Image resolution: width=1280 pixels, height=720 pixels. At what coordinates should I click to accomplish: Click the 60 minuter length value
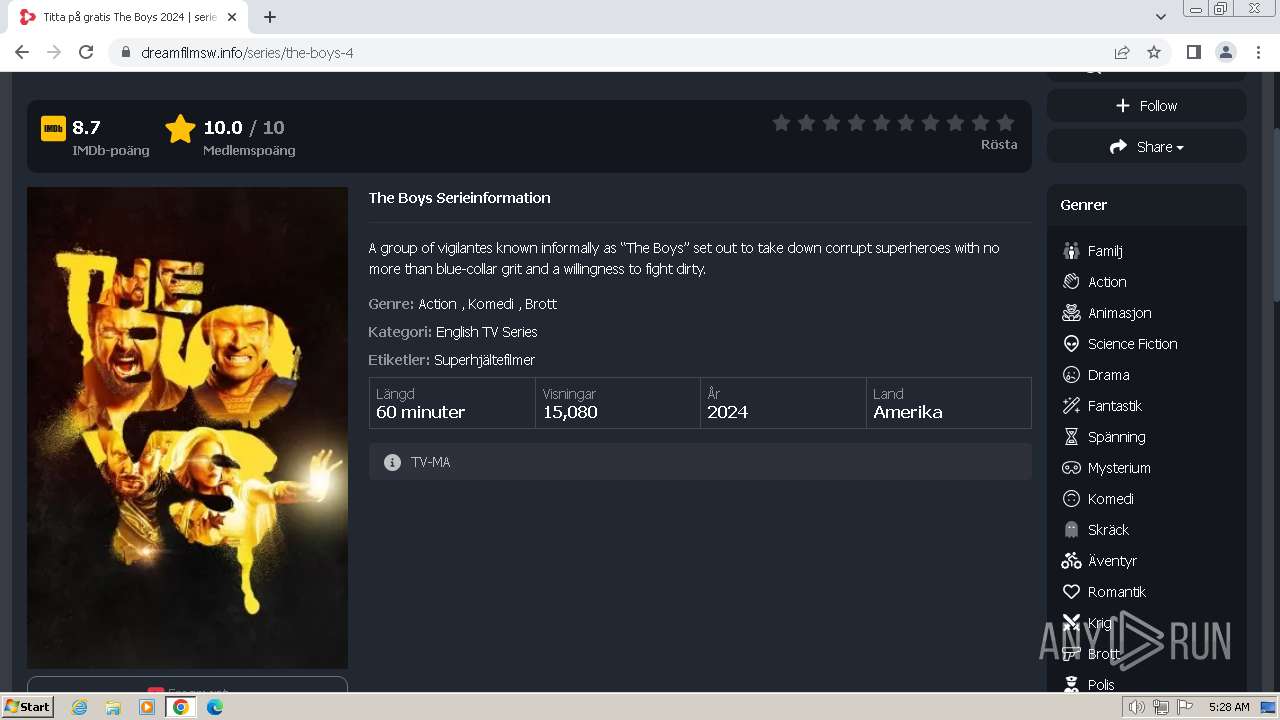coord(420,412)
